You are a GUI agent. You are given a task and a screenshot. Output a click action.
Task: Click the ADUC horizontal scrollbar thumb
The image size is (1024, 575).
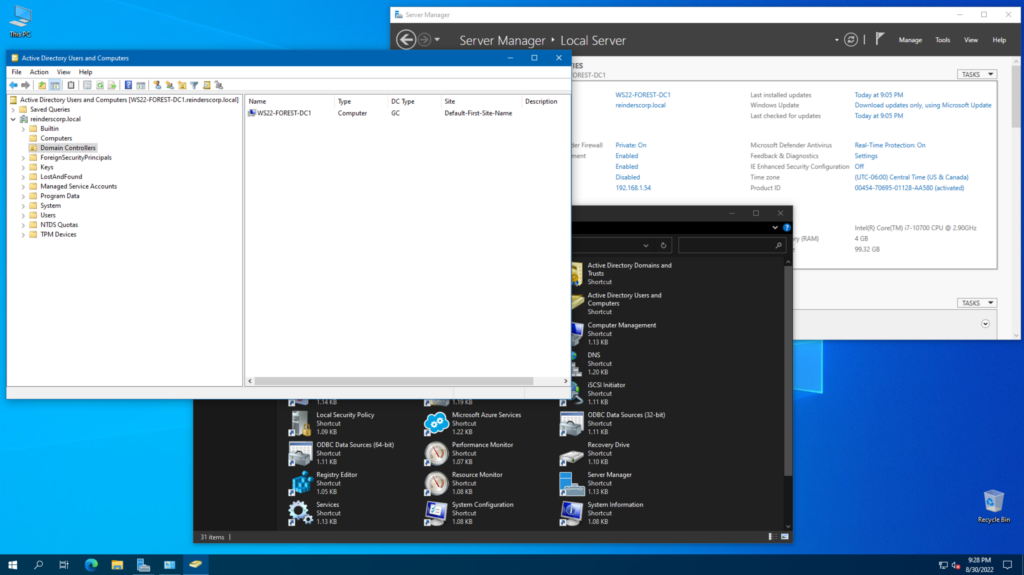point(394,381)
